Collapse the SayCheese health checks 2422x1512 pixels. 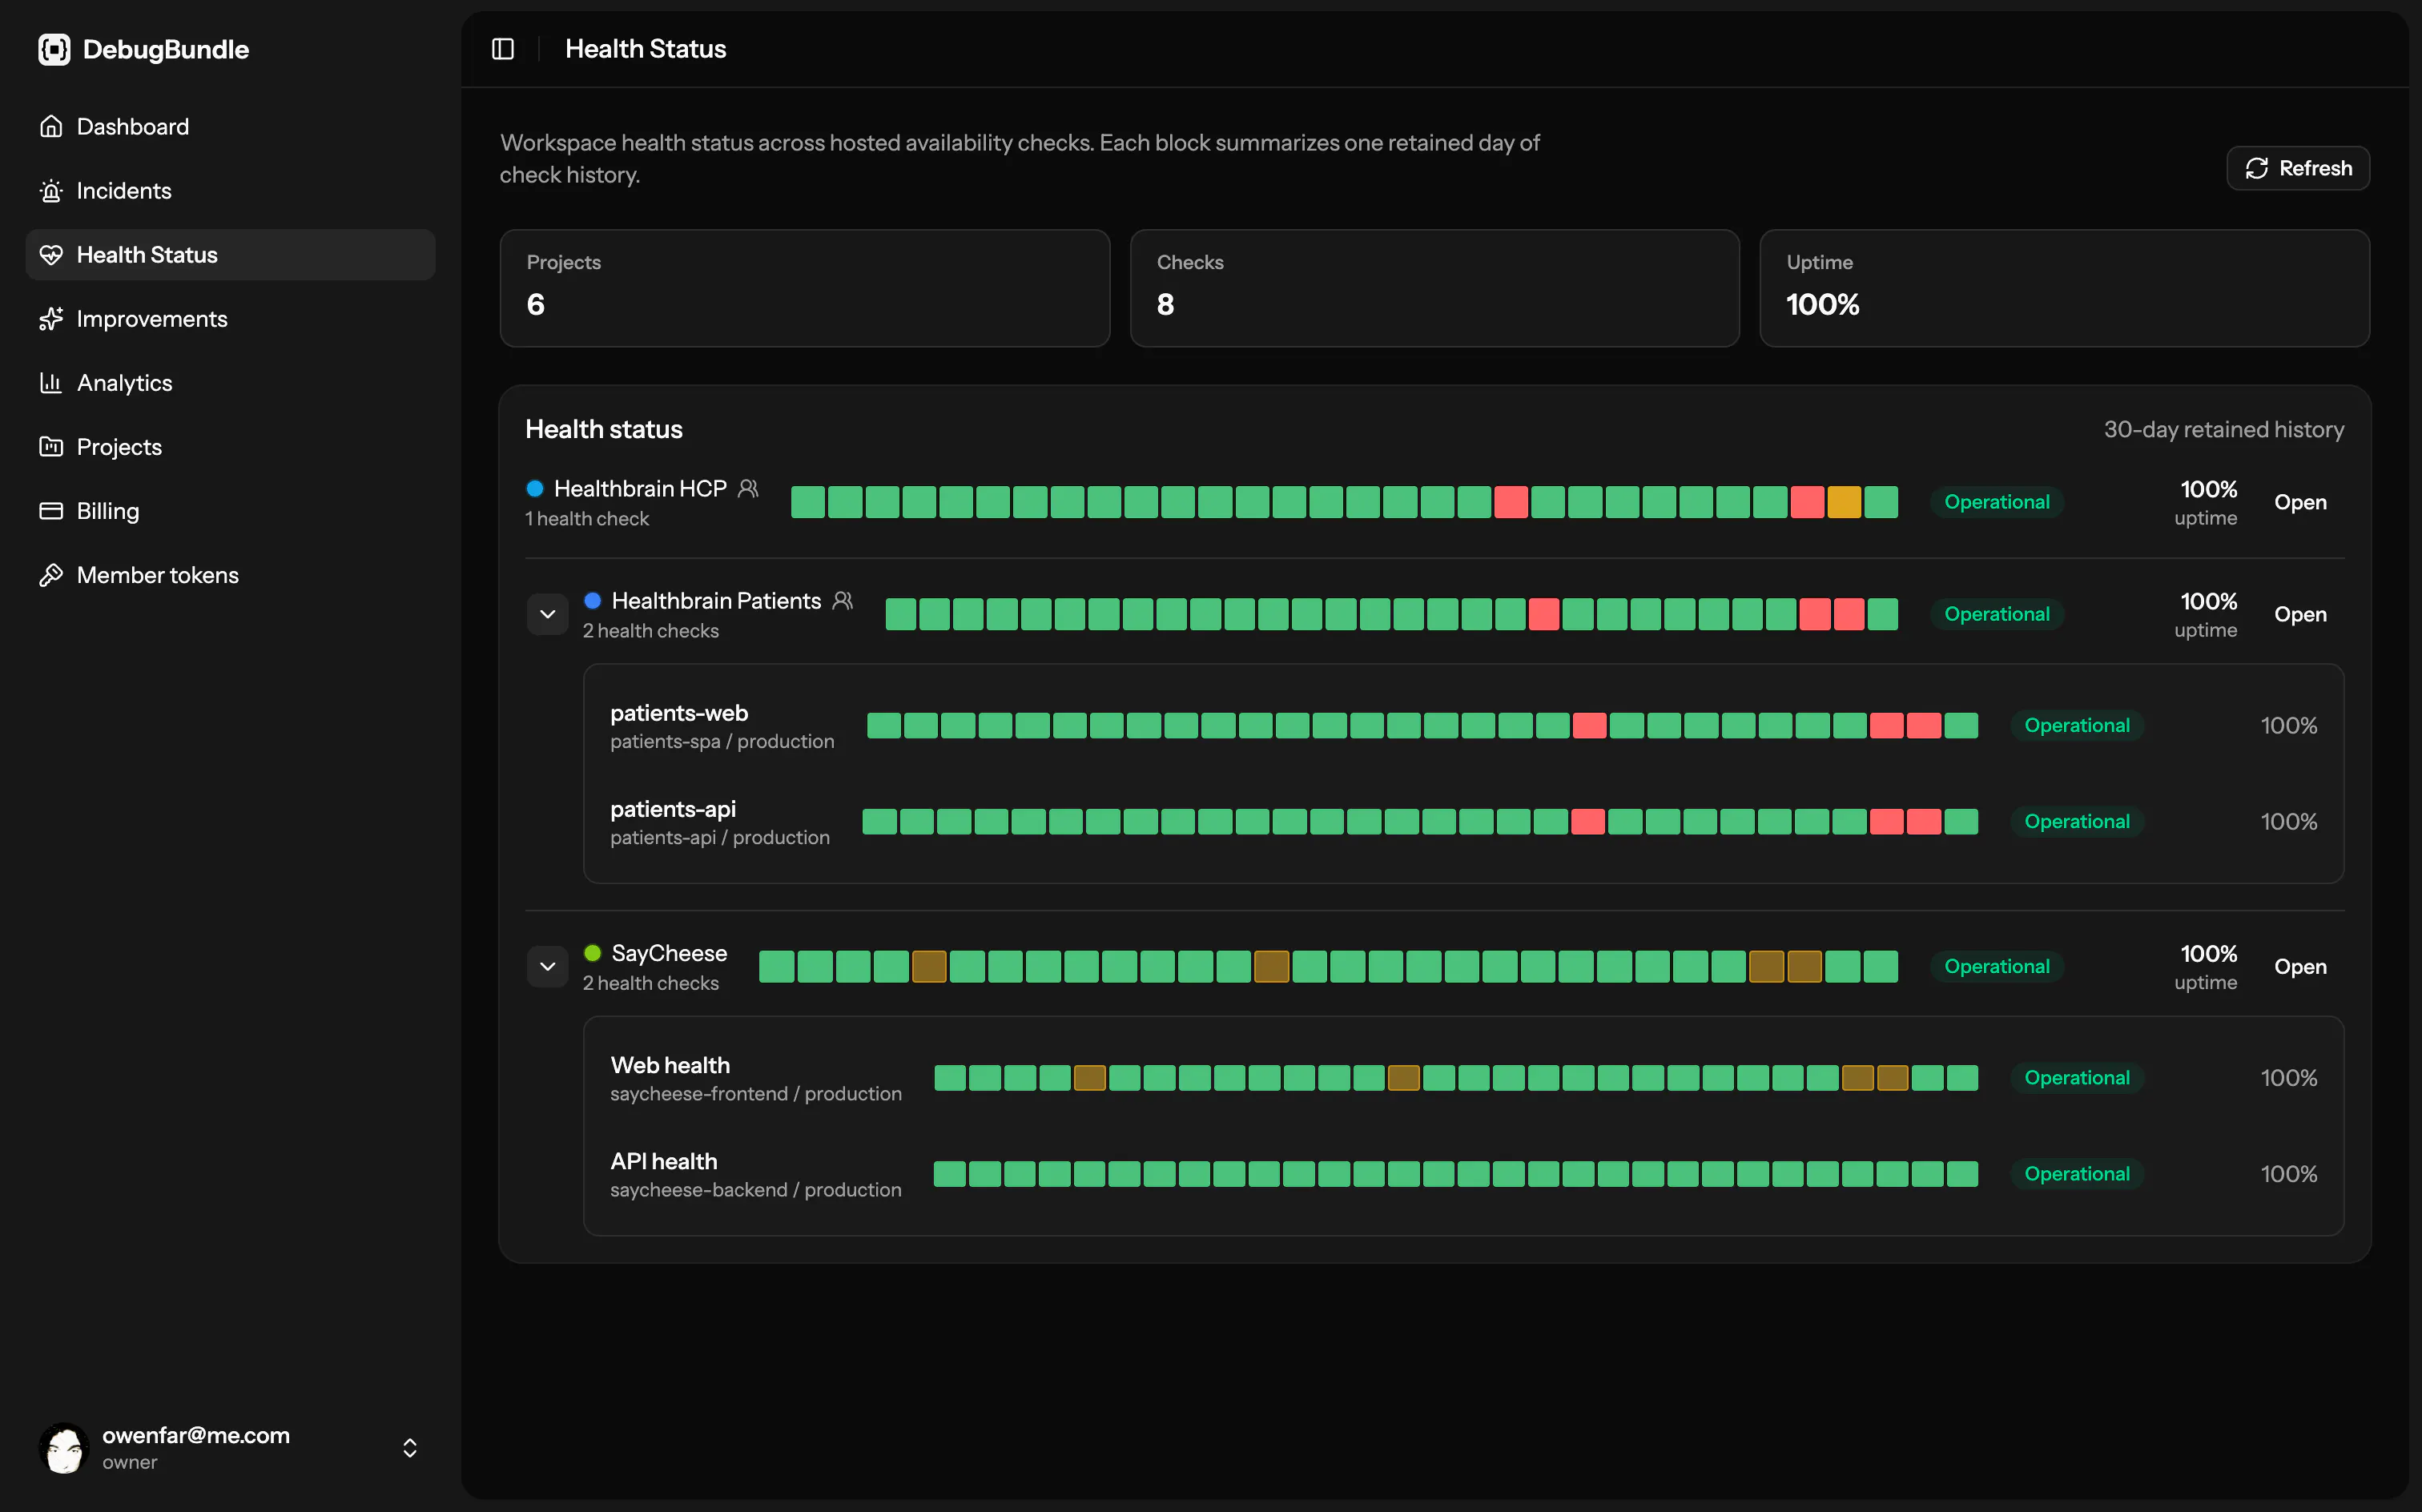pos(548,966)
